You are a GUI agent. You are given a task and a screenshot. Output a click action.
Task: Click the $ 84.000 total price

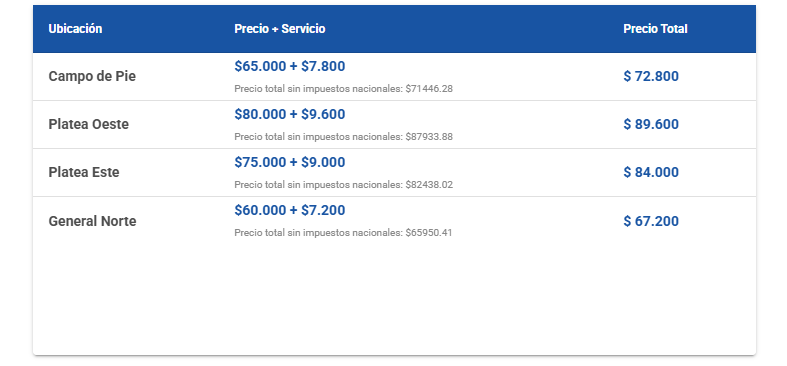tap(651, 172)
